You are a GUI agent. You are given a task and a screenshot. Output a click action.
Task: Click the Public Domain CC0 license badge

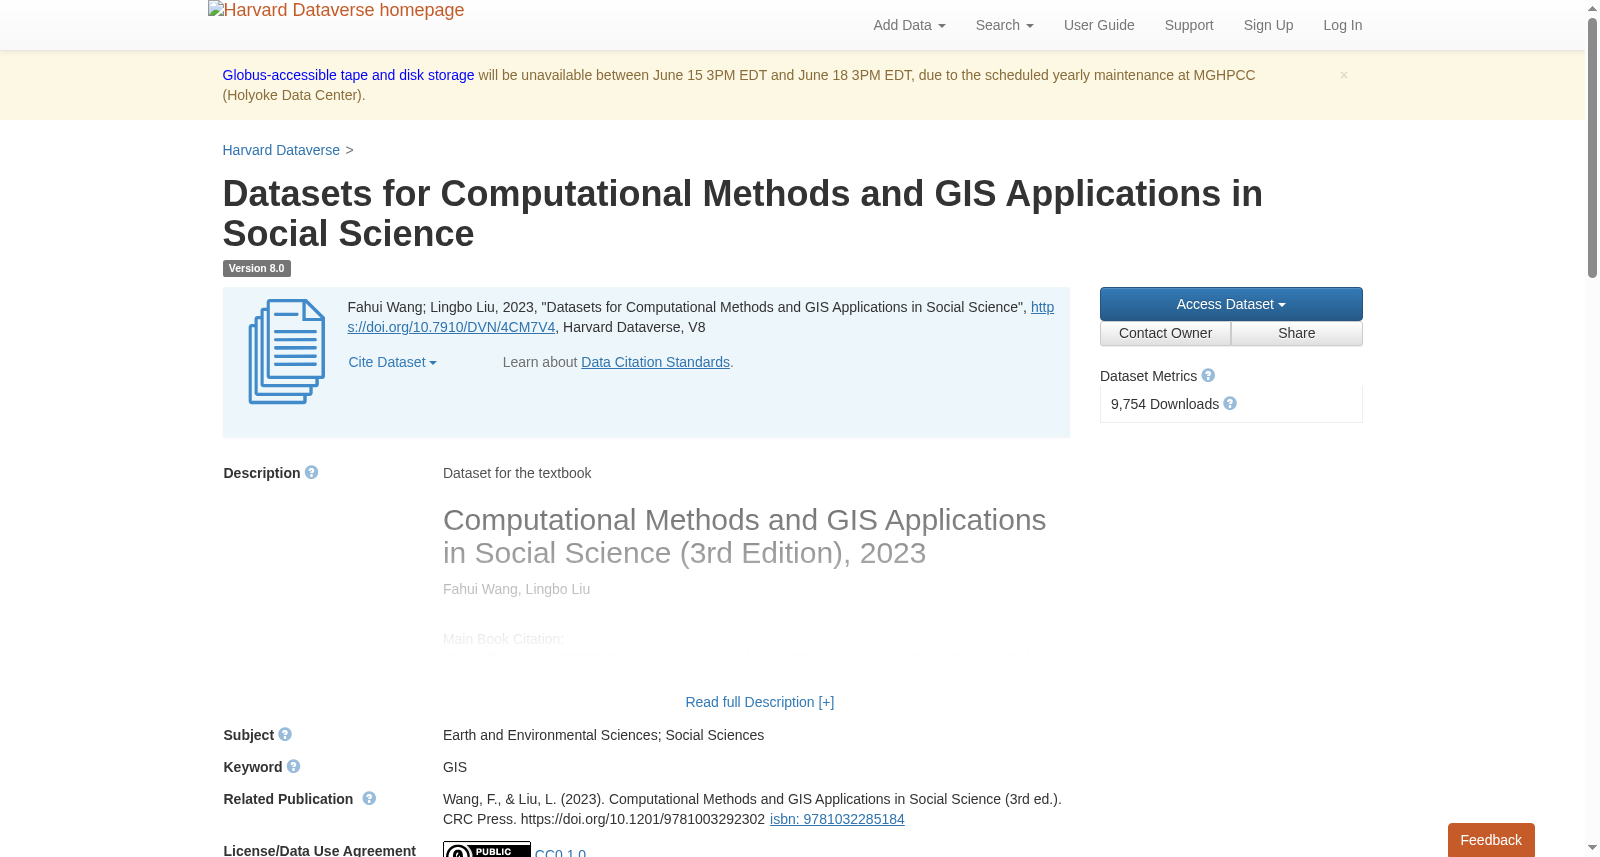point(487,850)
